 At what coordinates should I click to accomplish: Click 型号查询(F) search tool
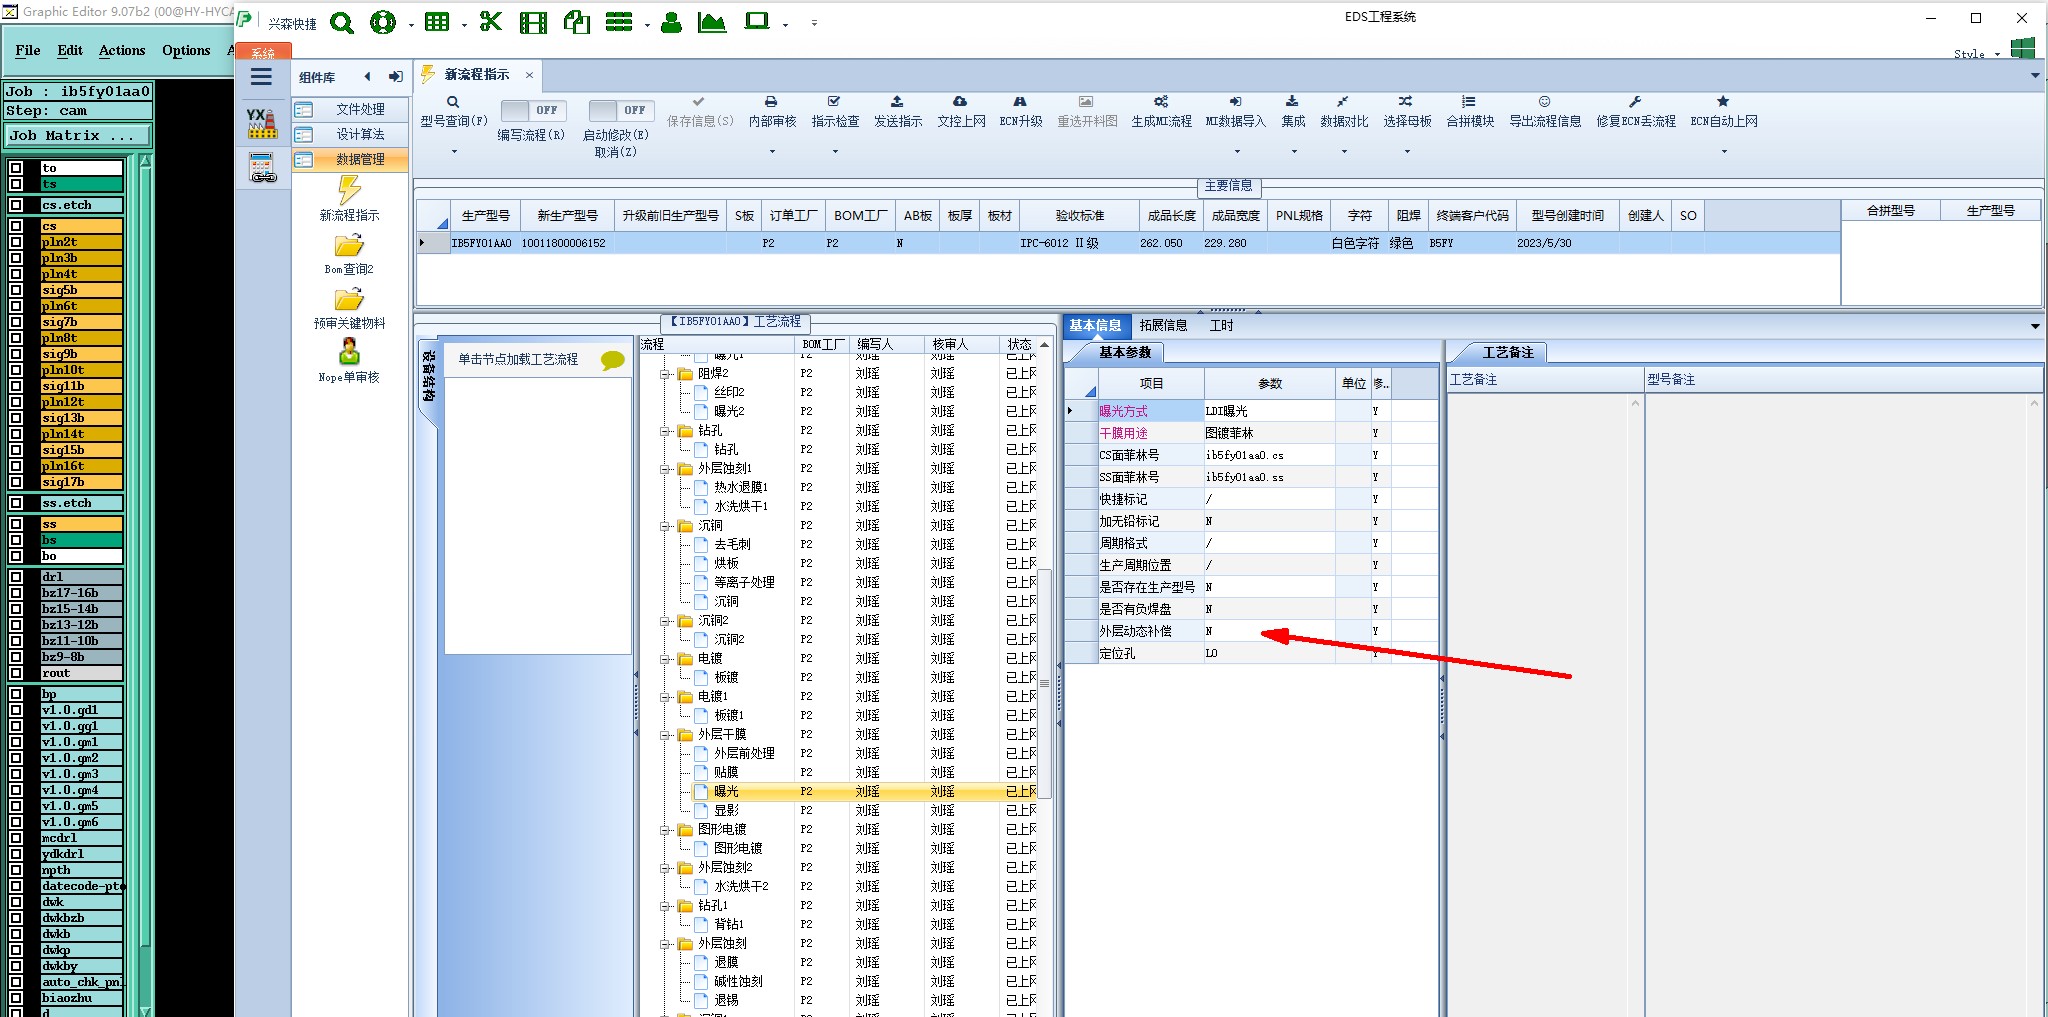click(453, 111)
